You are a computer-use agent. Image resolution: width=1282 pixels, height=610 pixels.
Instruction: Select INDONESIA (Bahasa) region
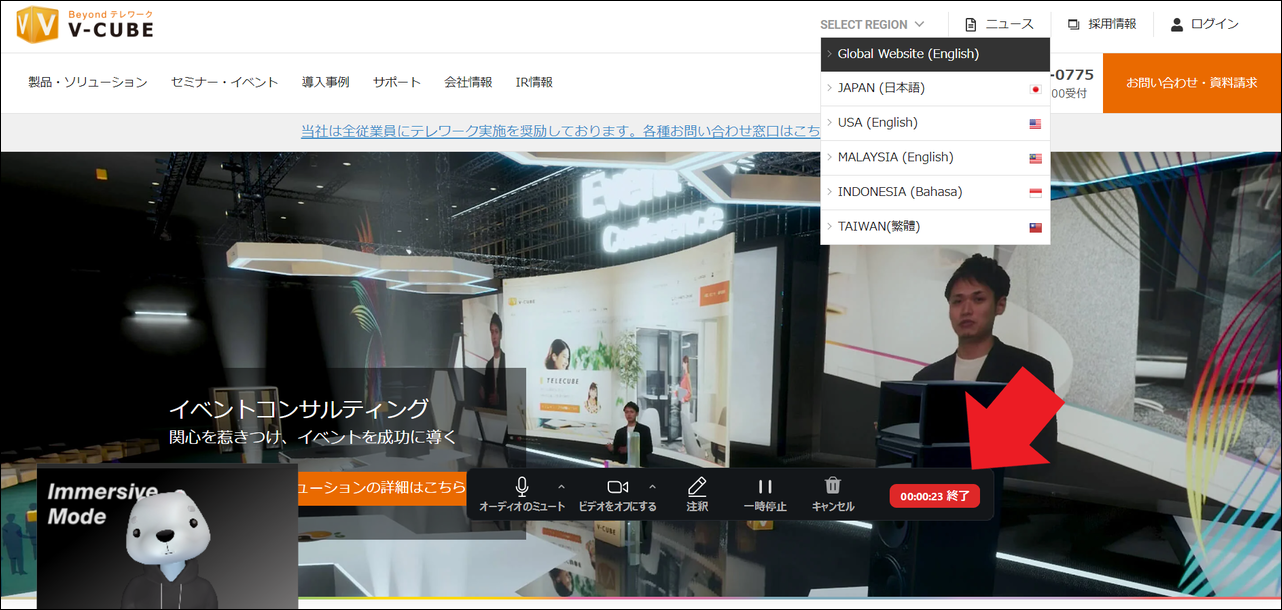pos(935,192)
